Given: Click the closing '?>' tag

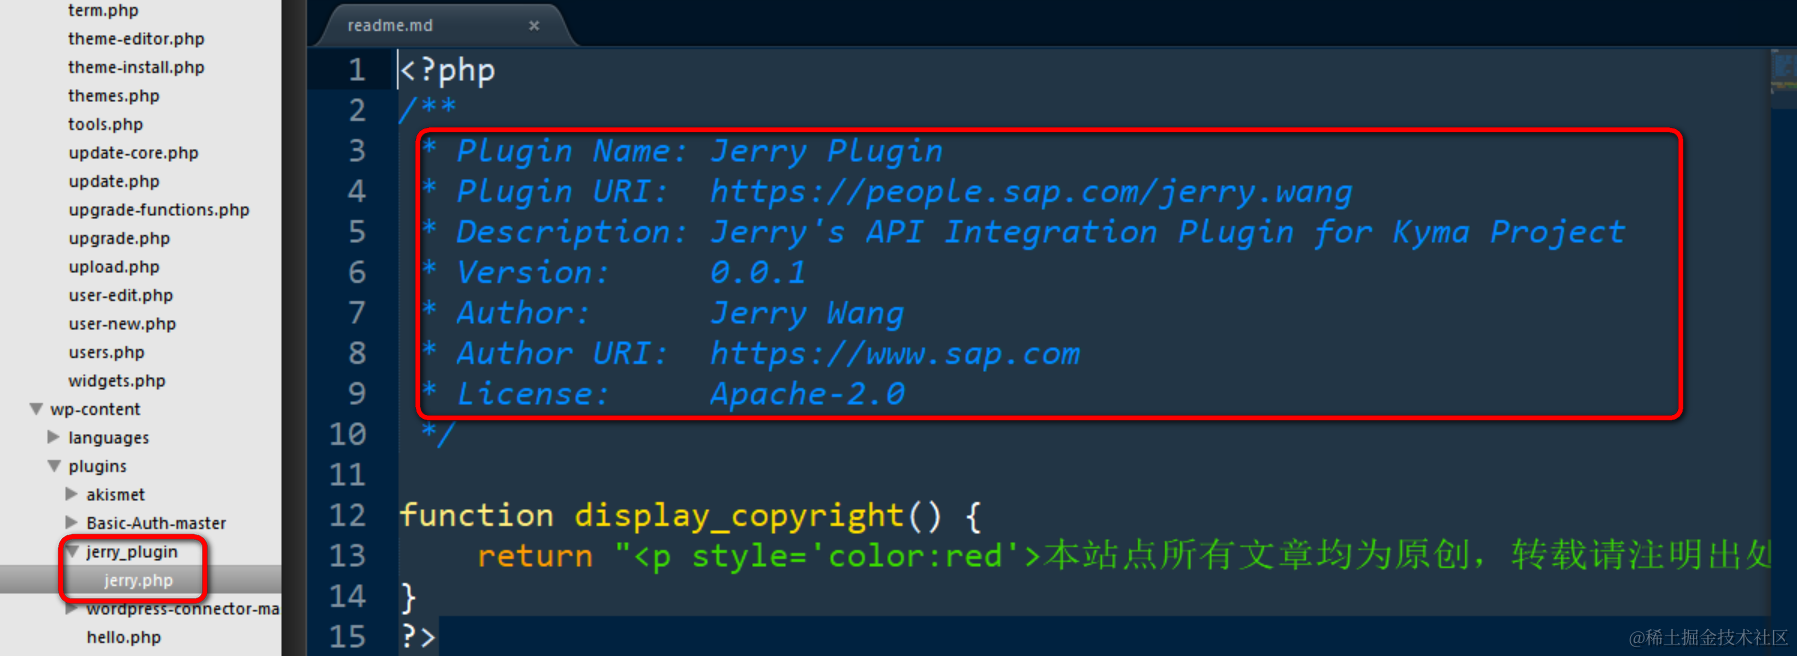Looking at the screenshot, I should tap(418, 636).
